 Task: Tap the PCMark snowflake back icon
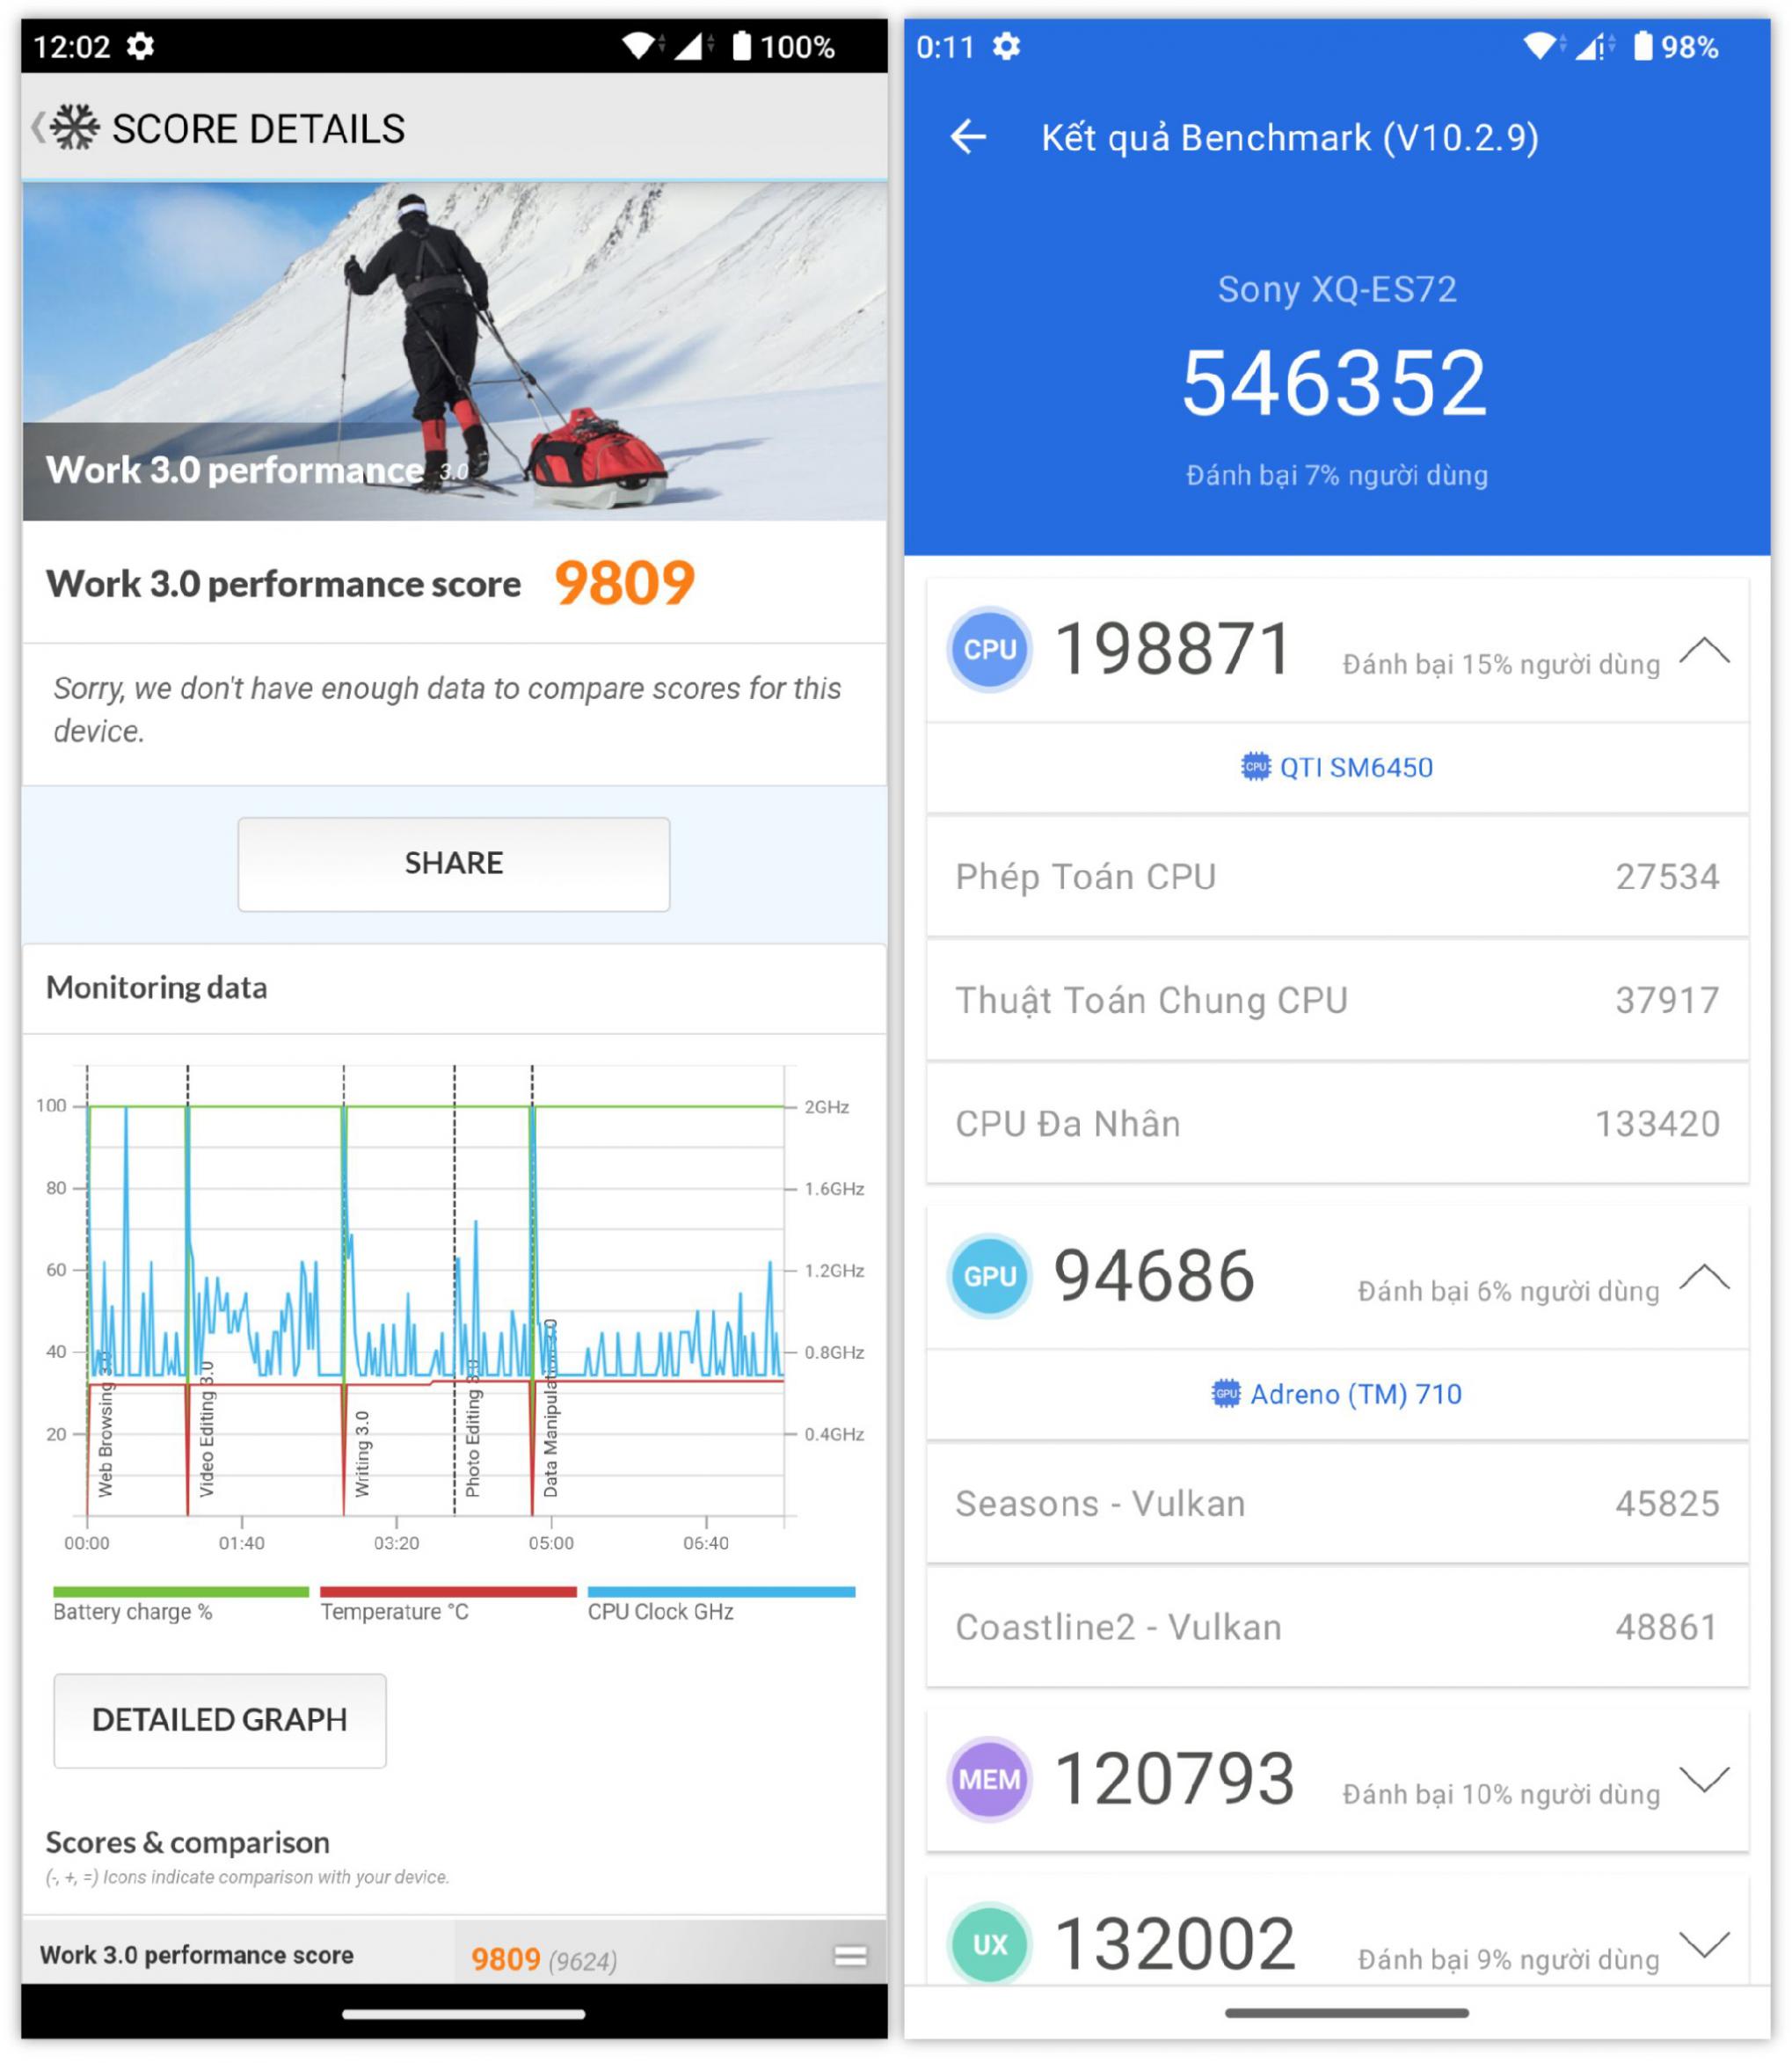click(66, 128)
